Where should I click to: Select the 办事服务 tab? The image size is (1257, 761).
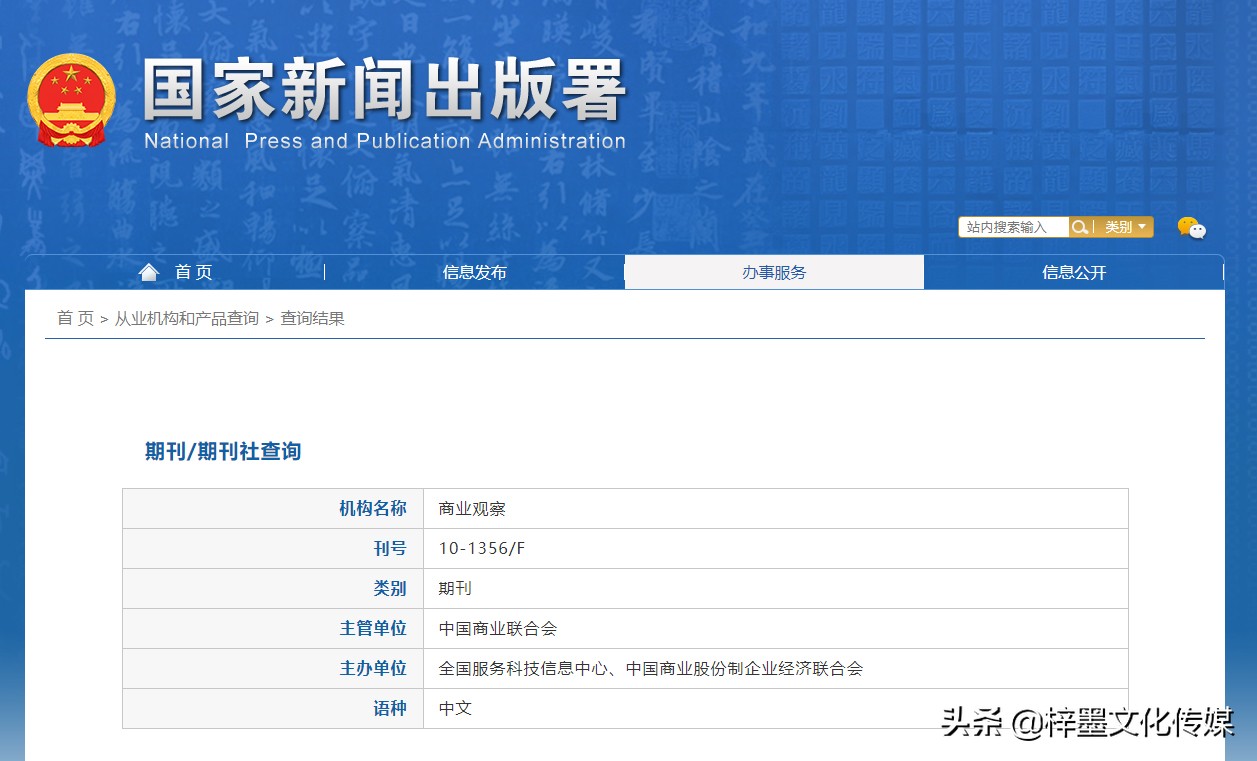tap(774, 271)
